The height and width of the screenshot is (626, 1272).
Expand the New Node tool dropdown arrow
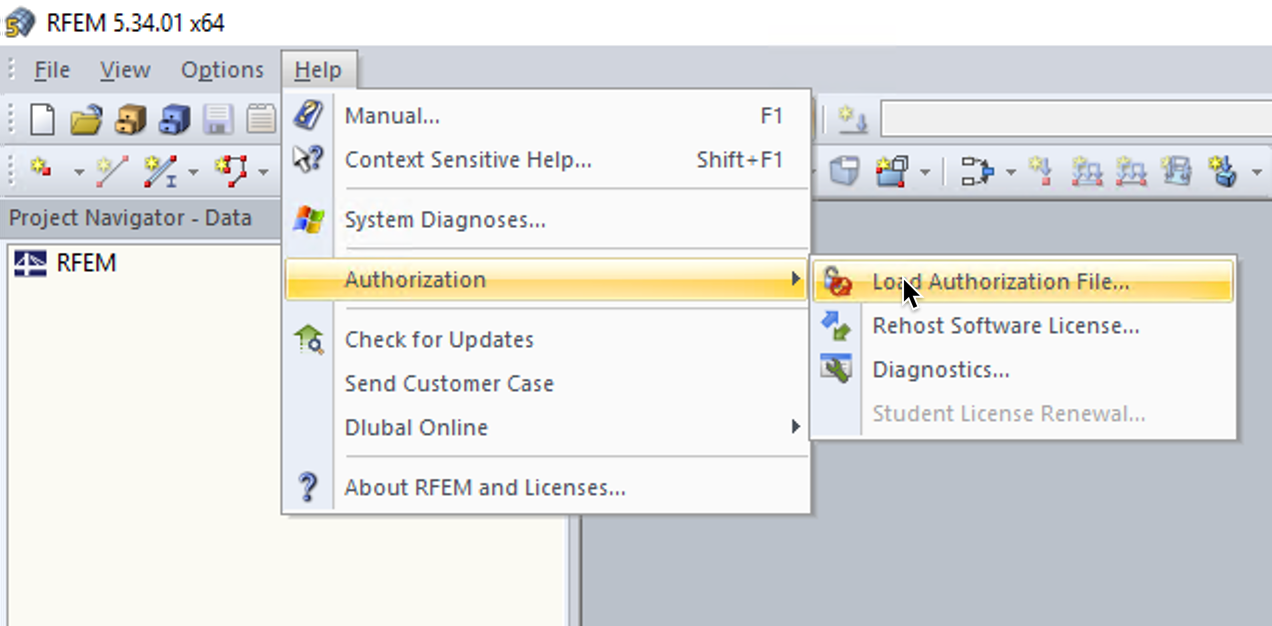79,173
